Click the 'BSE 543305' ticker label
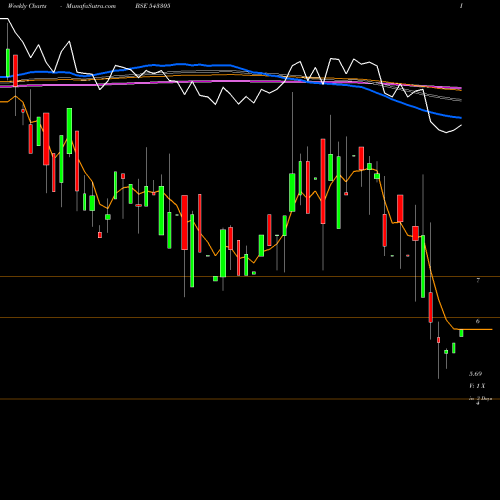The image size is (500, 500). 153,6
